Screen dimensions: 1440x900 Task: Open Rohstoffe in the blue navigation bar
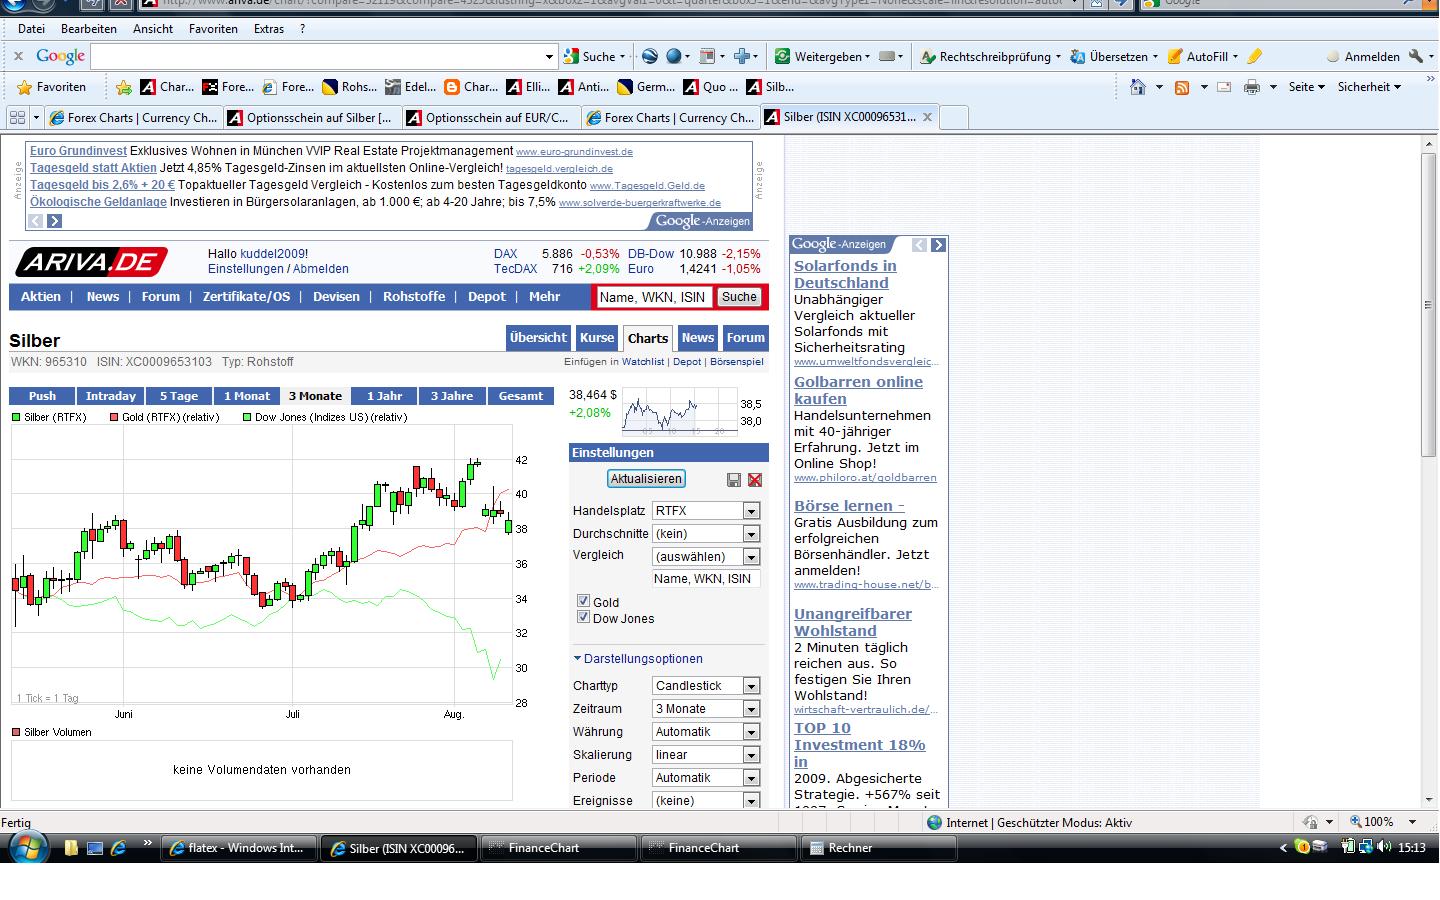(x=414, y=297)
